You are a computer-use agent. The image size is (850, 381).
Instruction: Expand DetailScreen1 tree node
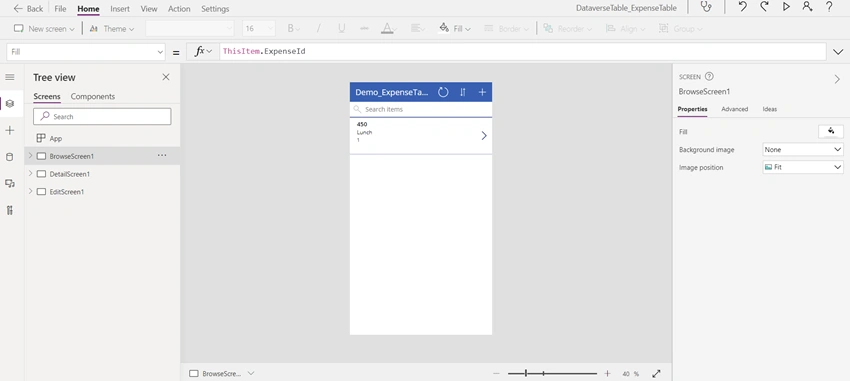point(30,174)
